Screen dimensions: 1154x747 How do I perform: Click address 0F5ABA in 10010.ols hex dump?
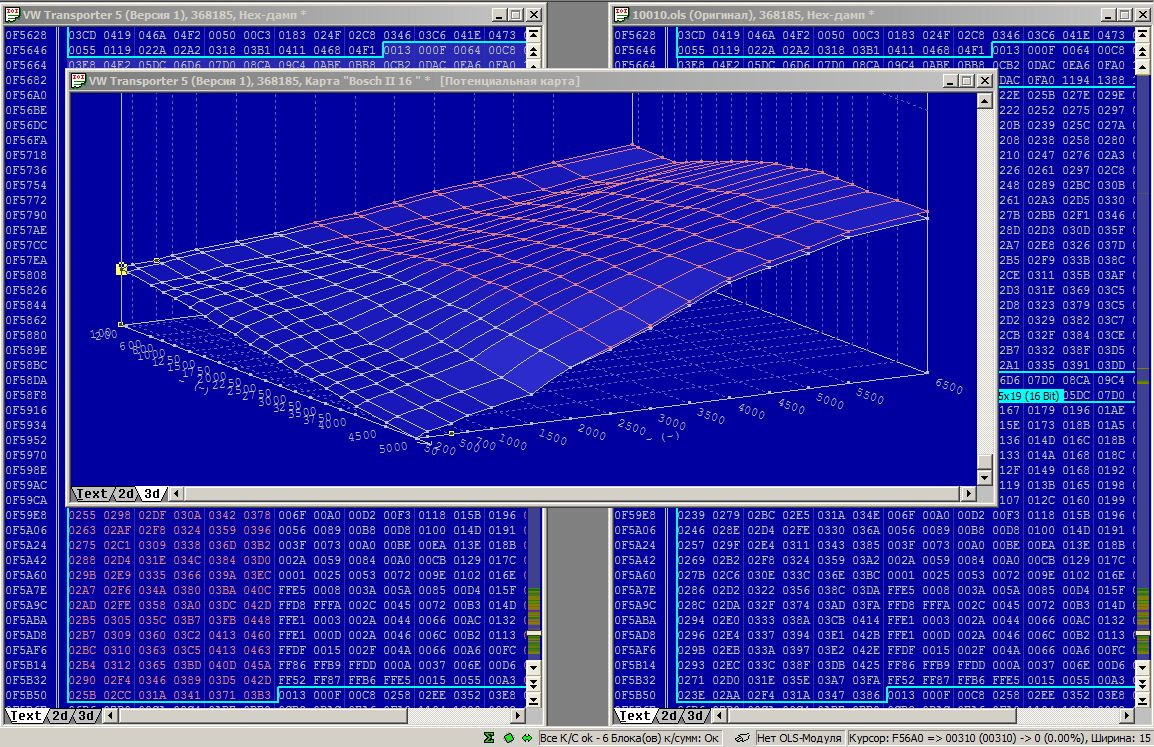(635, 620)
